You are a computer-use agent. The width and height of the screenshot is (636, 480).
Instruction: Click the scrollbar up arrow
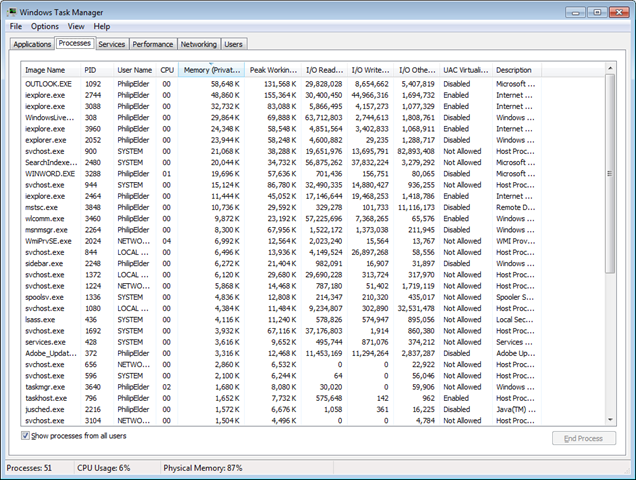click(610, 68)
